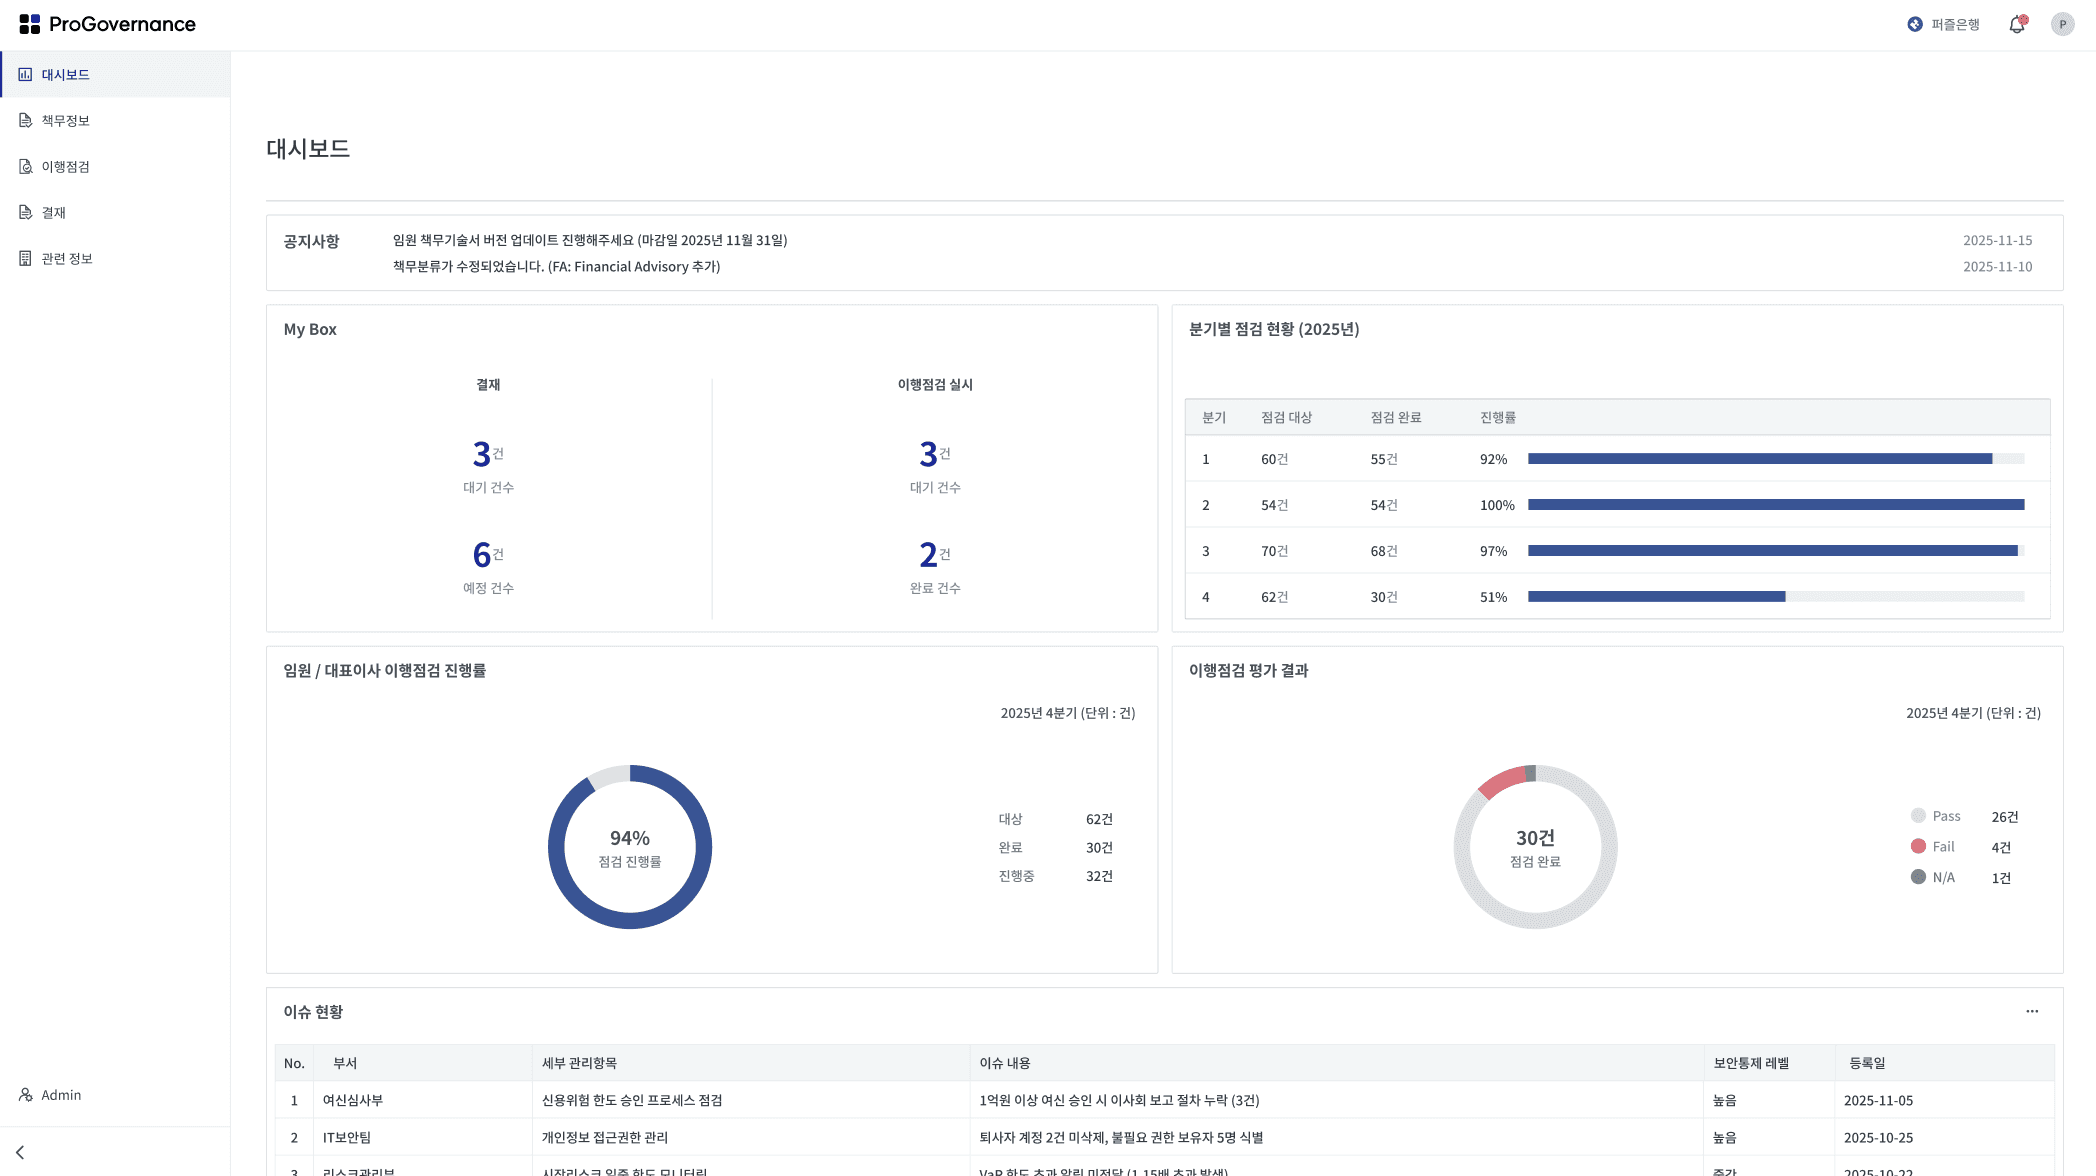Click the 퍼즐은행 organization icon
The image size is (2096, 1176).
[x=1914, y=25]
